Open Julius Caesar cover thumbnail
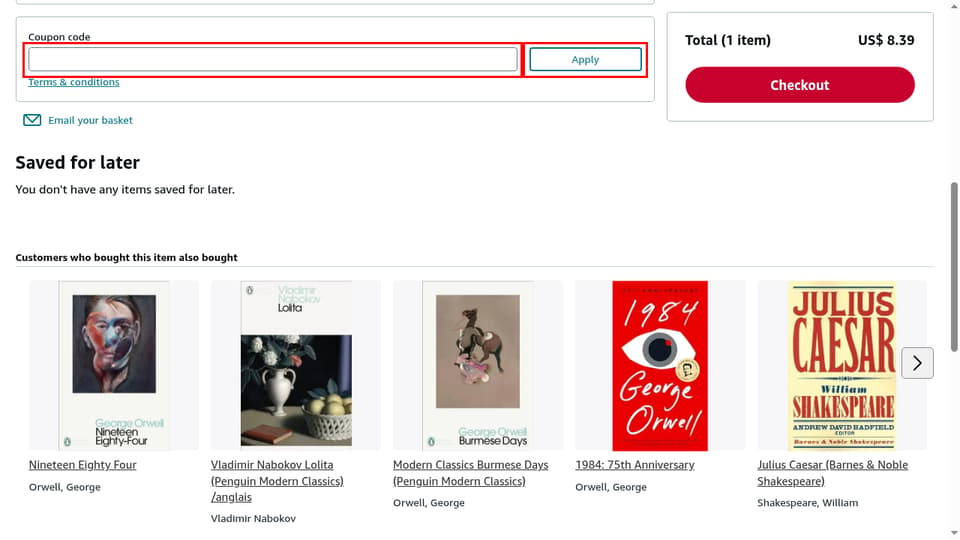This screenshot has width=960, height=540. tap(842, 366)
